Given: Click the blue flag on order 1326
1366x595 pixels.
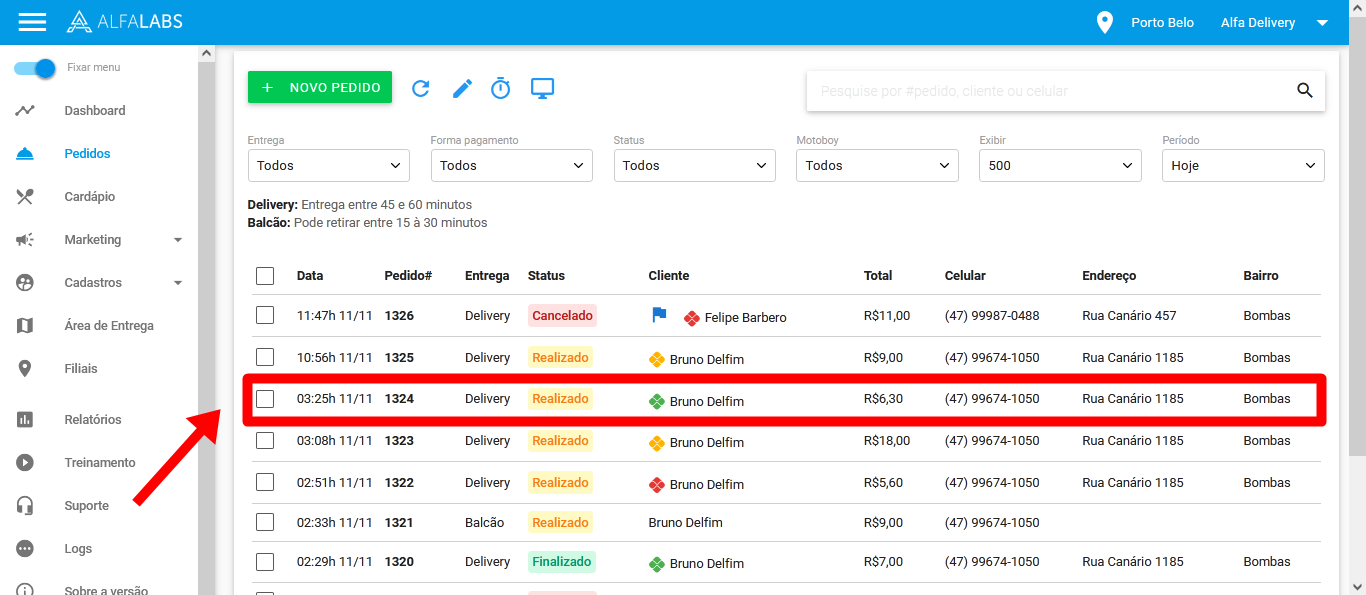Looking at the screenshot, I should point(659,315).
